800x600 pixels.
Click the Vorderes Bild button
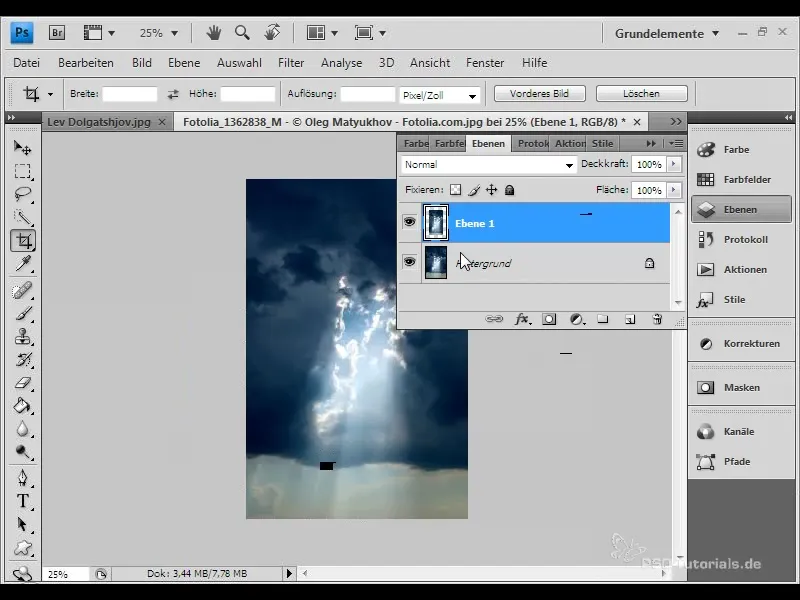pos(539,94)
